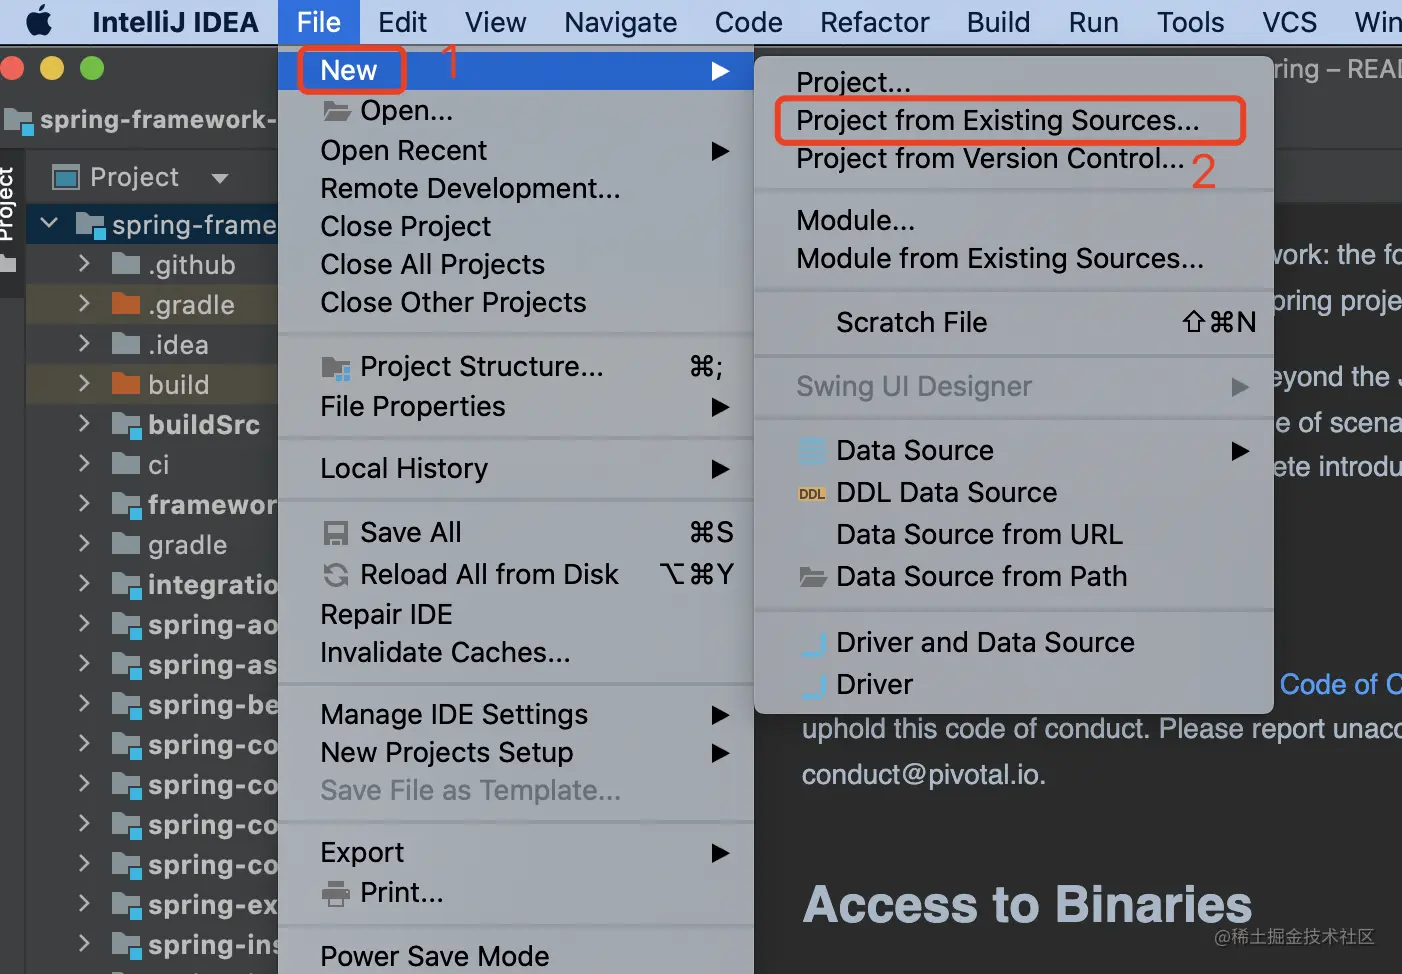
Task: Open the Code menu
Action: point(748,22)
